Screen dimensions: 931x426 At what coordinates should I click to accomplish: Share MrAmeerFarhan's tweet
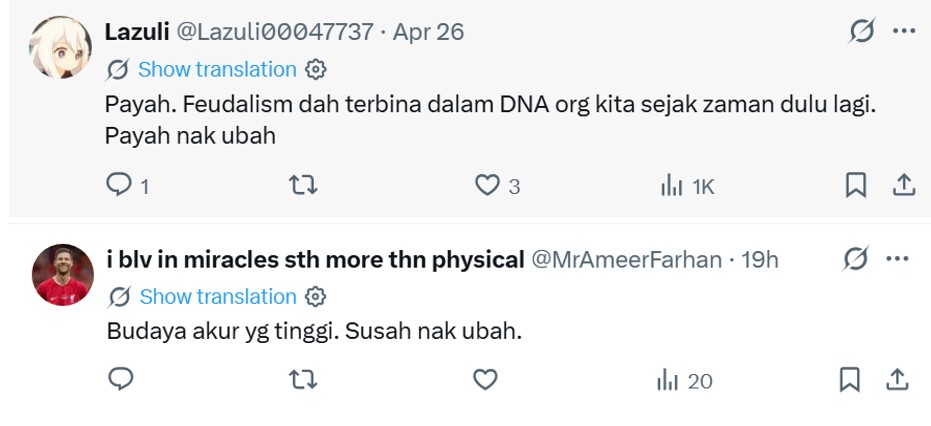click(897, 380)
